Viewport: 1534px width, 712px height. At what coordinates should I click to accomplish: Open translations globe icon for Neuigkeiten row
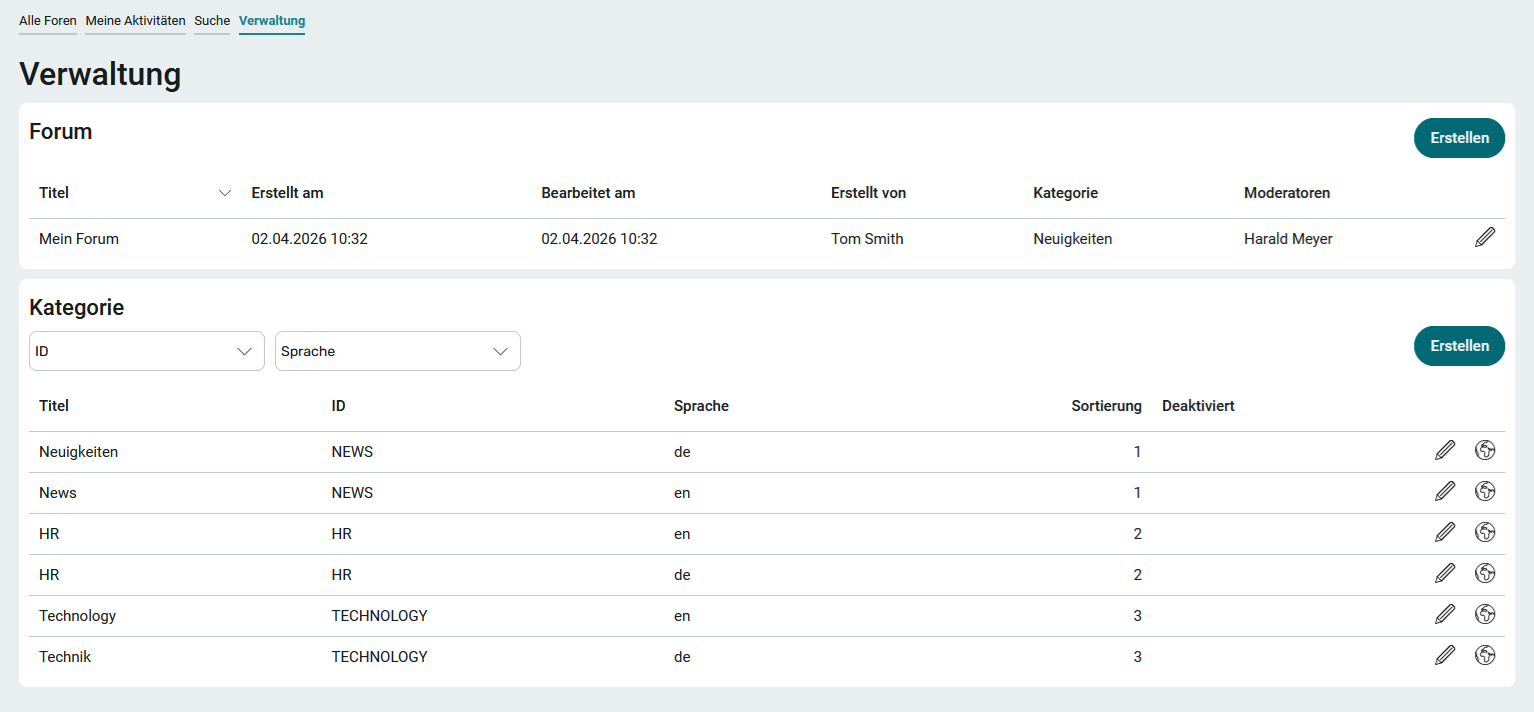tap(1485, 451)
